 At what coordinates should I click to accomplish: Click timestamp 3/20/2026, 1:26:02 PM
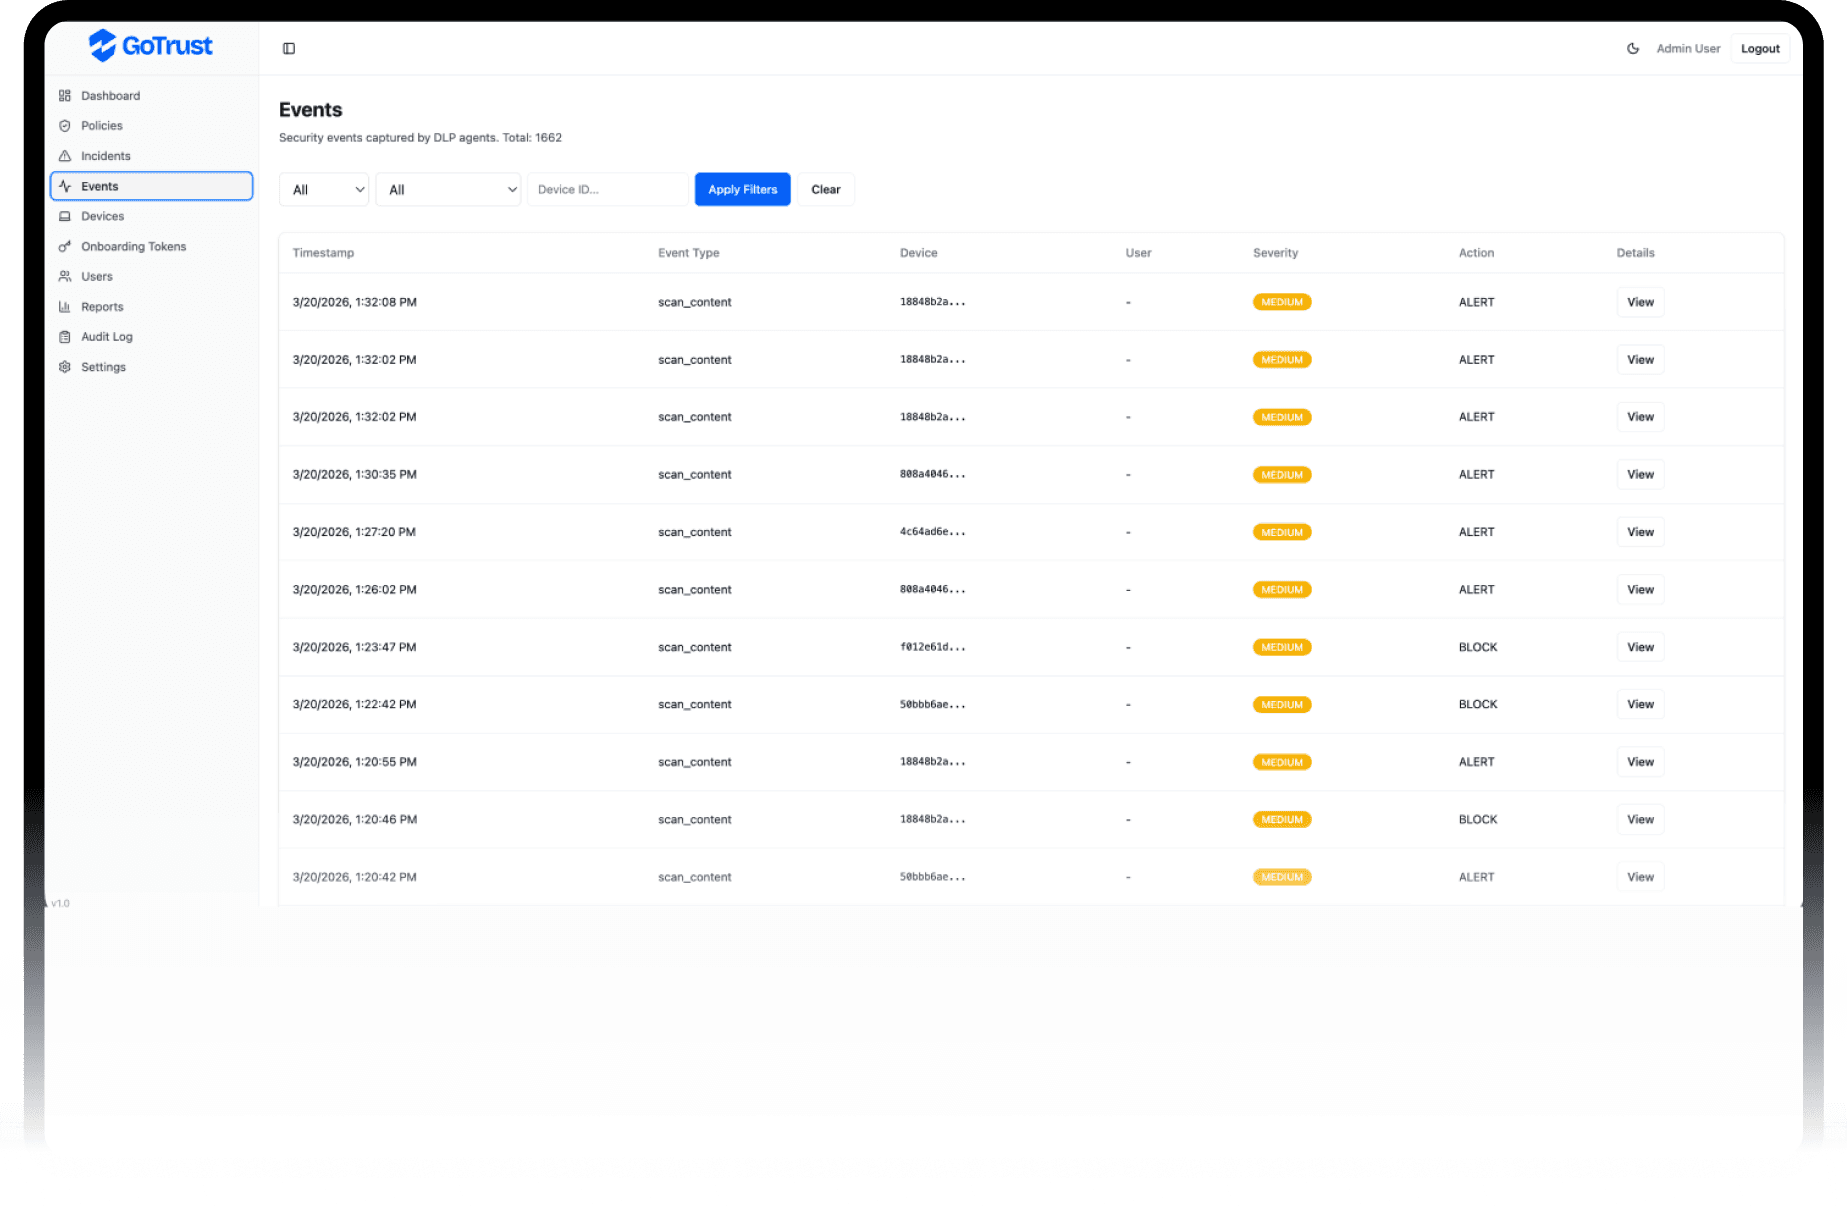(x=354, y=589)
